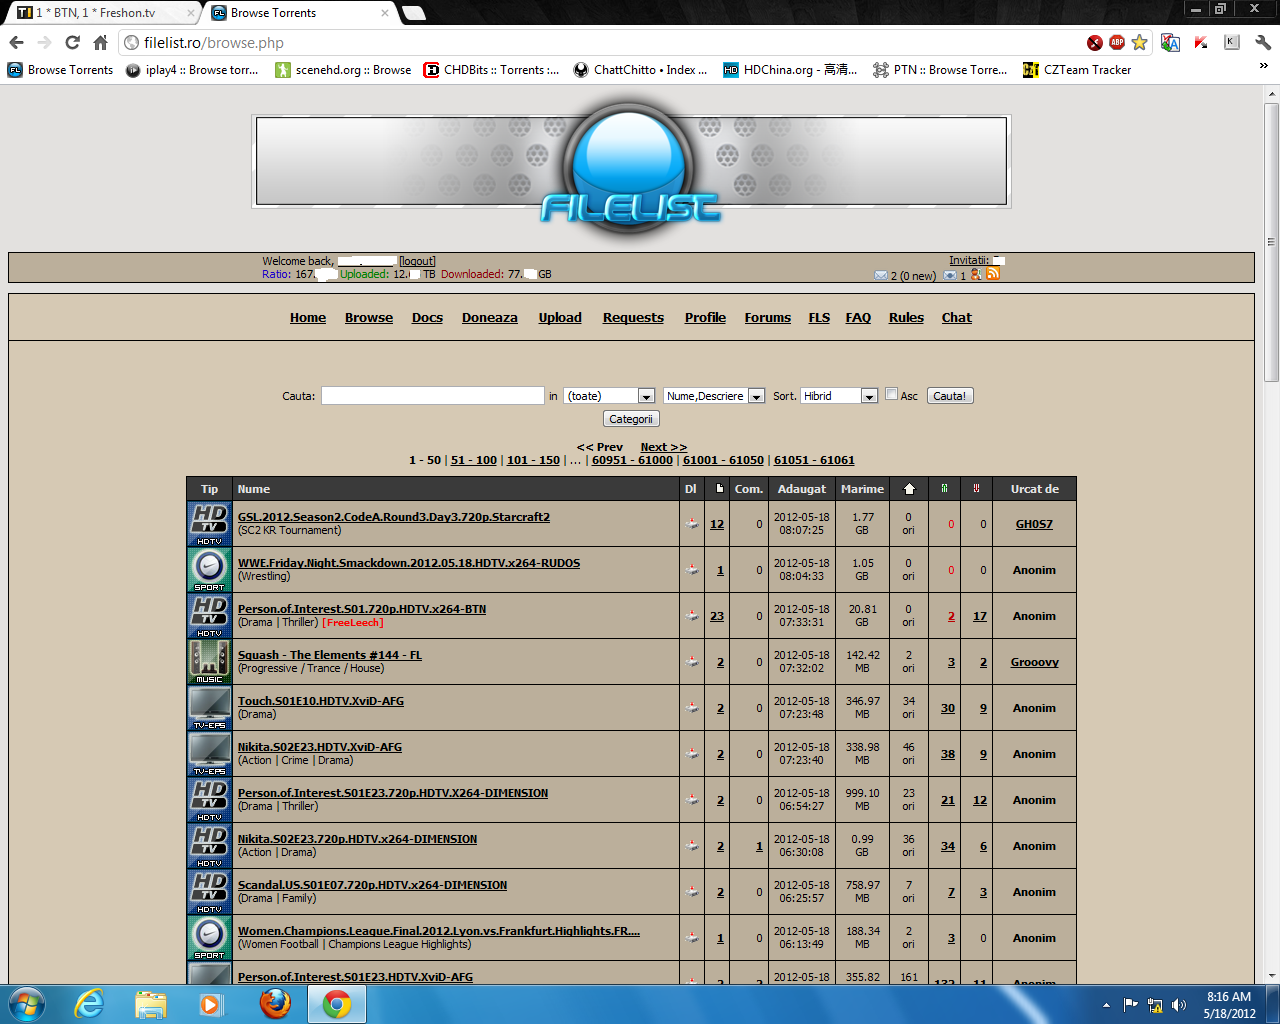Open the Upload menu link

point(560,317)
